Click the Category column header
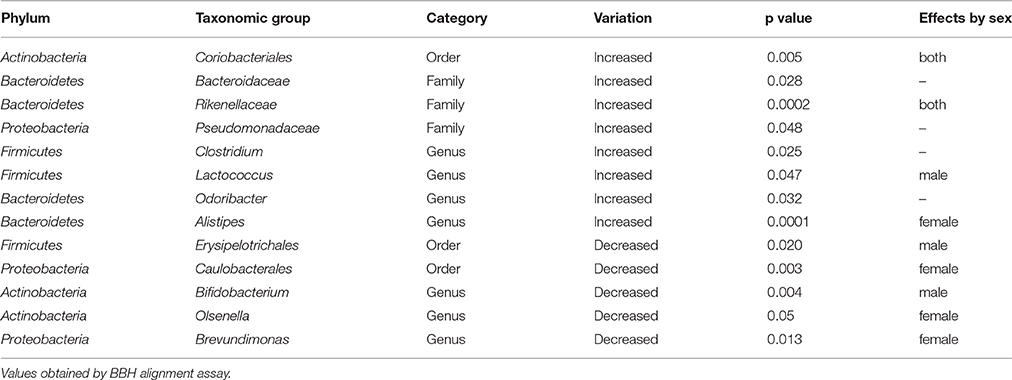 coord(456,19)
